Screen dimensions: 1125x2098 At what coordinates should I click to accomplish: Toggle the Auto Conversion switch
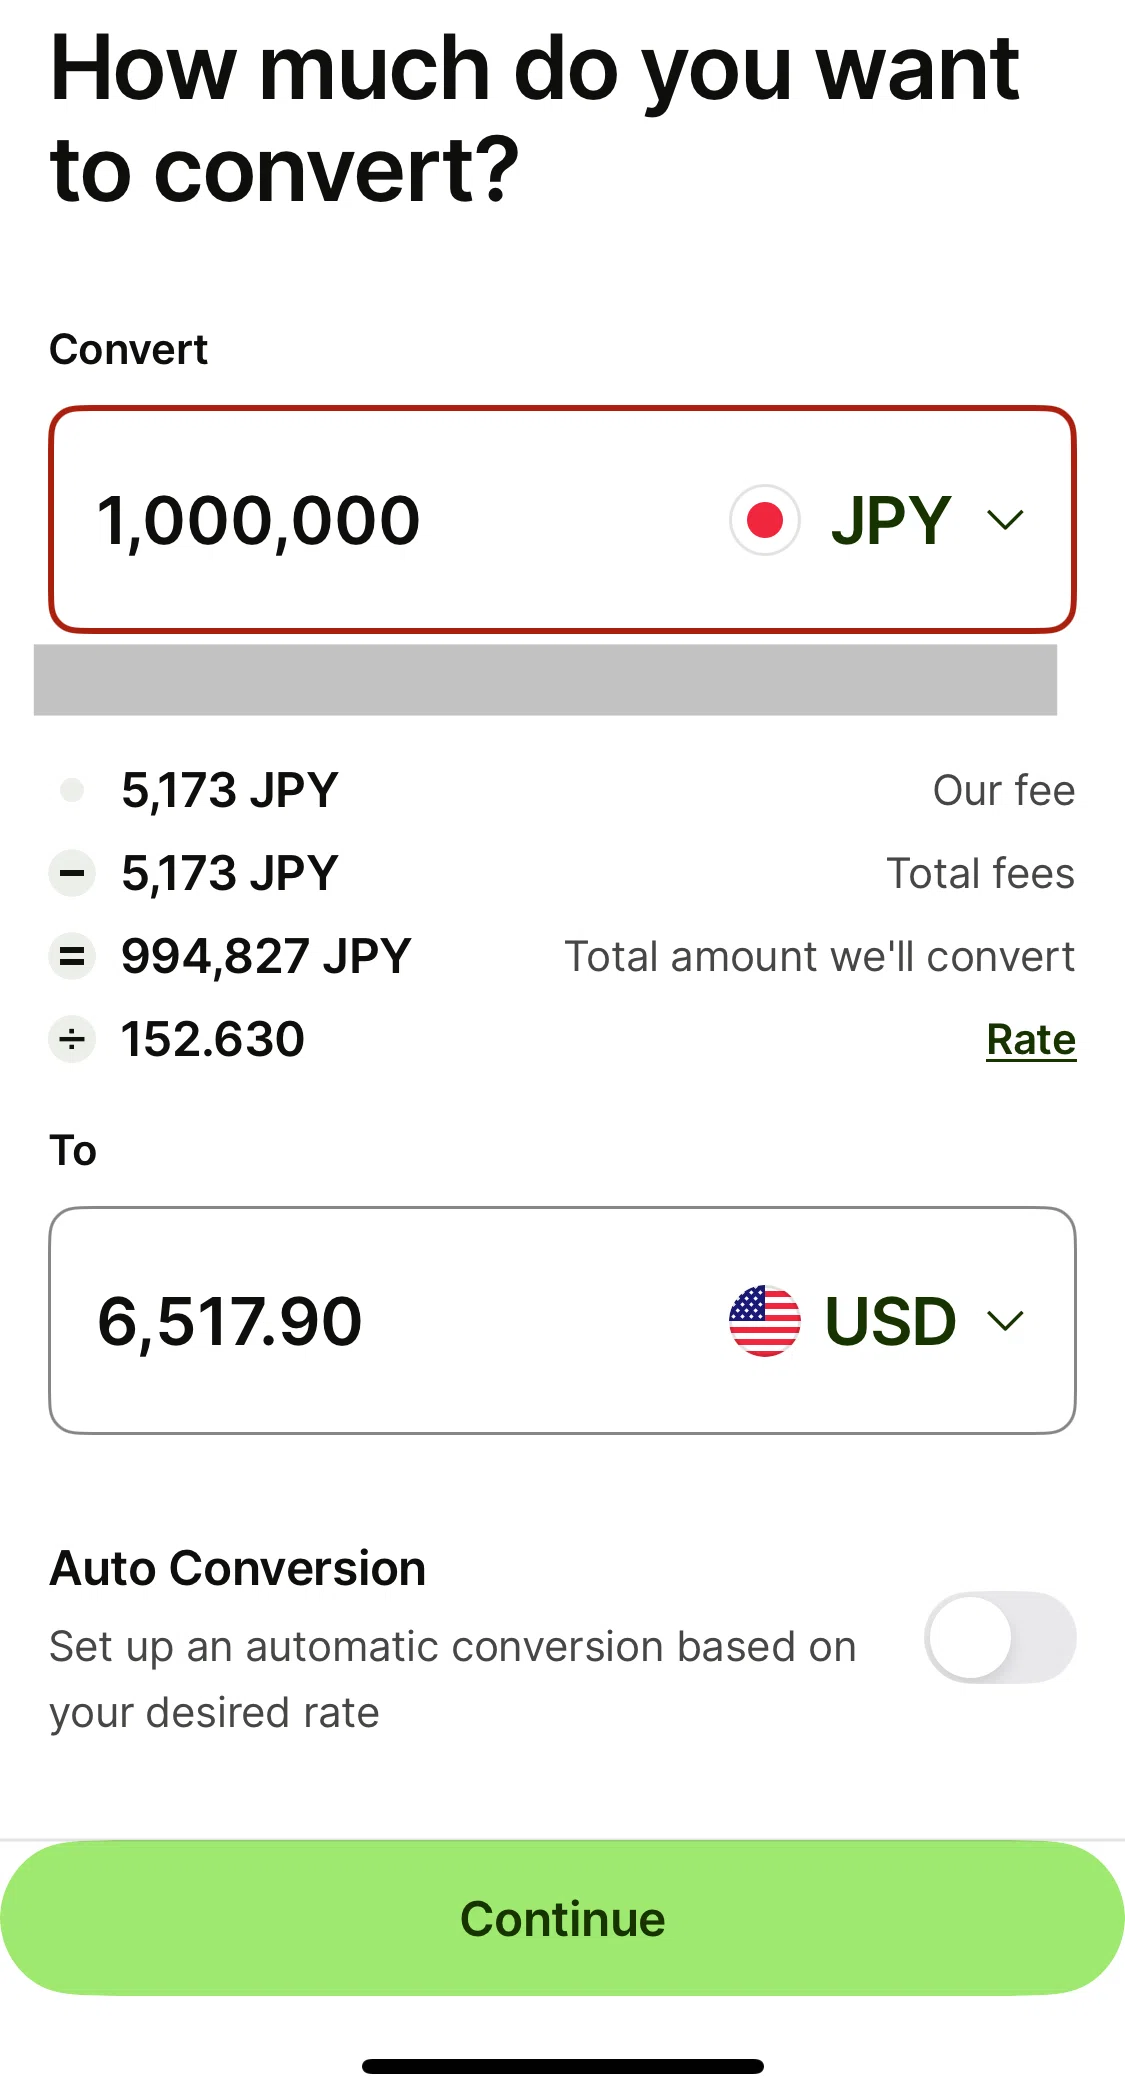(x=1000, y=1637)
